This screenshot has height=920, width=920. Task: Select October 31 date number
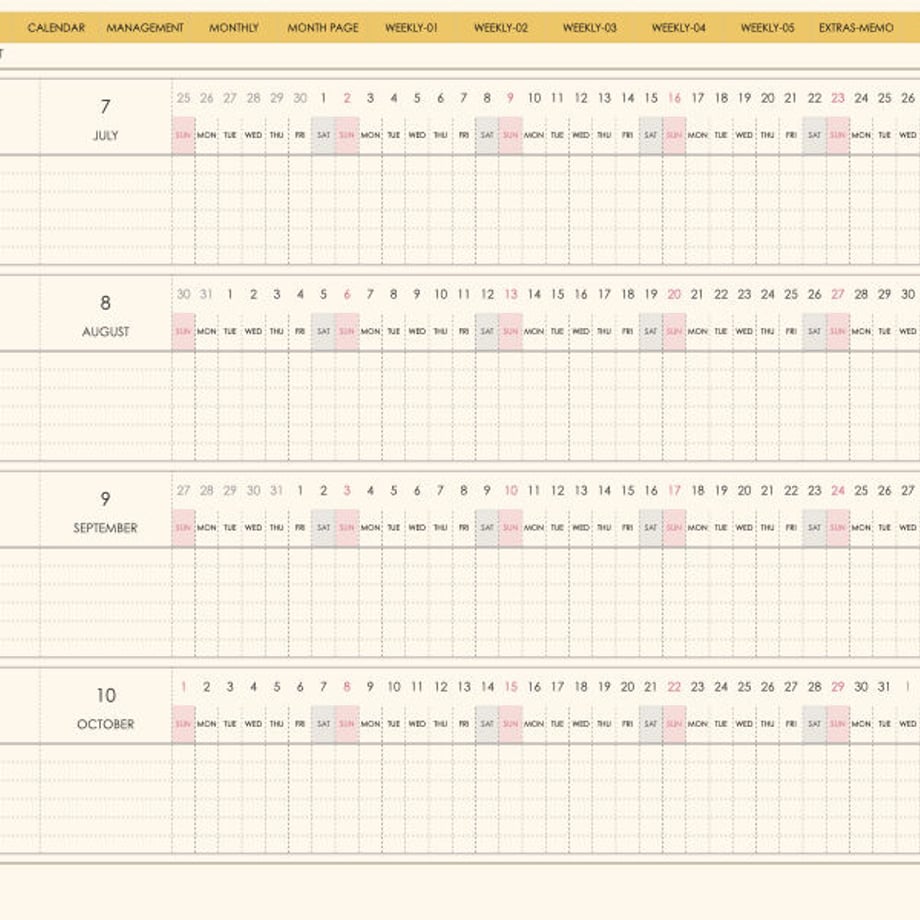click(x=884, y=686)
